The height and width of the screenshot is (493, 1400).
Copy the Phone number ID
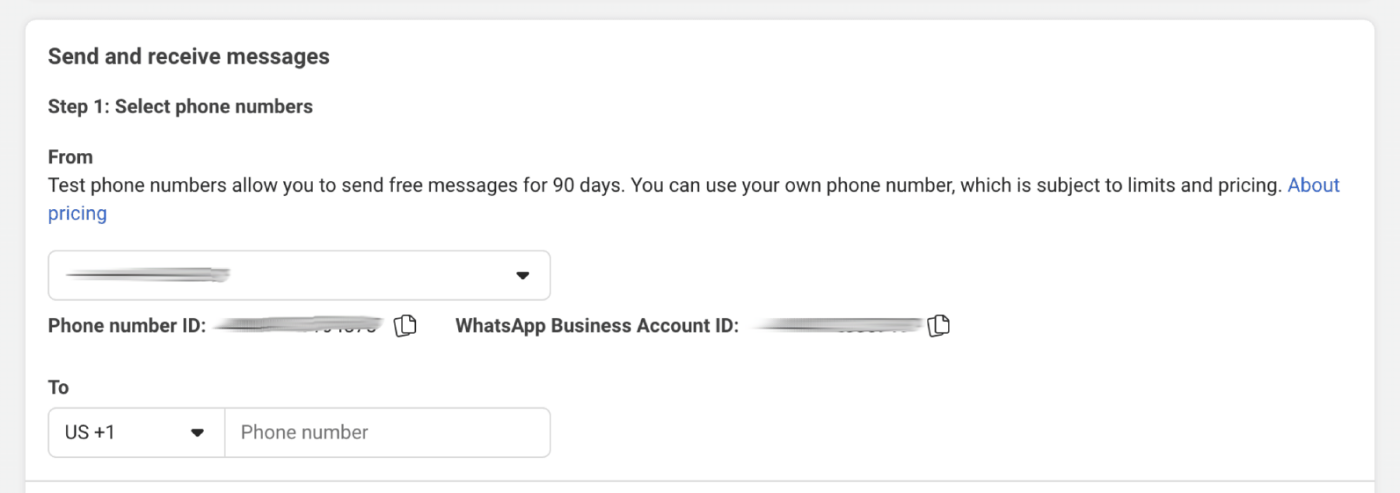pos(405,326)
